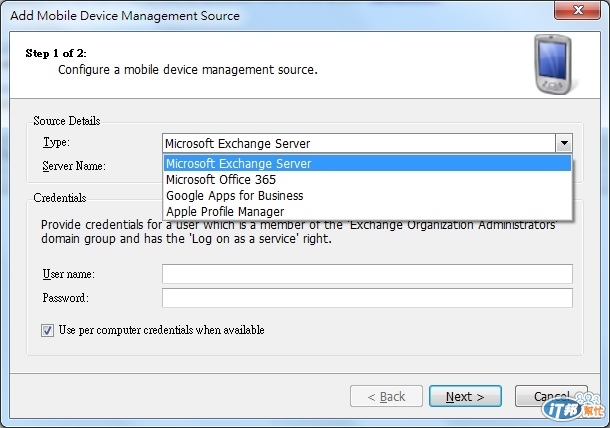Uncheck Use per computer credentials checkbox

click(48, 330)
